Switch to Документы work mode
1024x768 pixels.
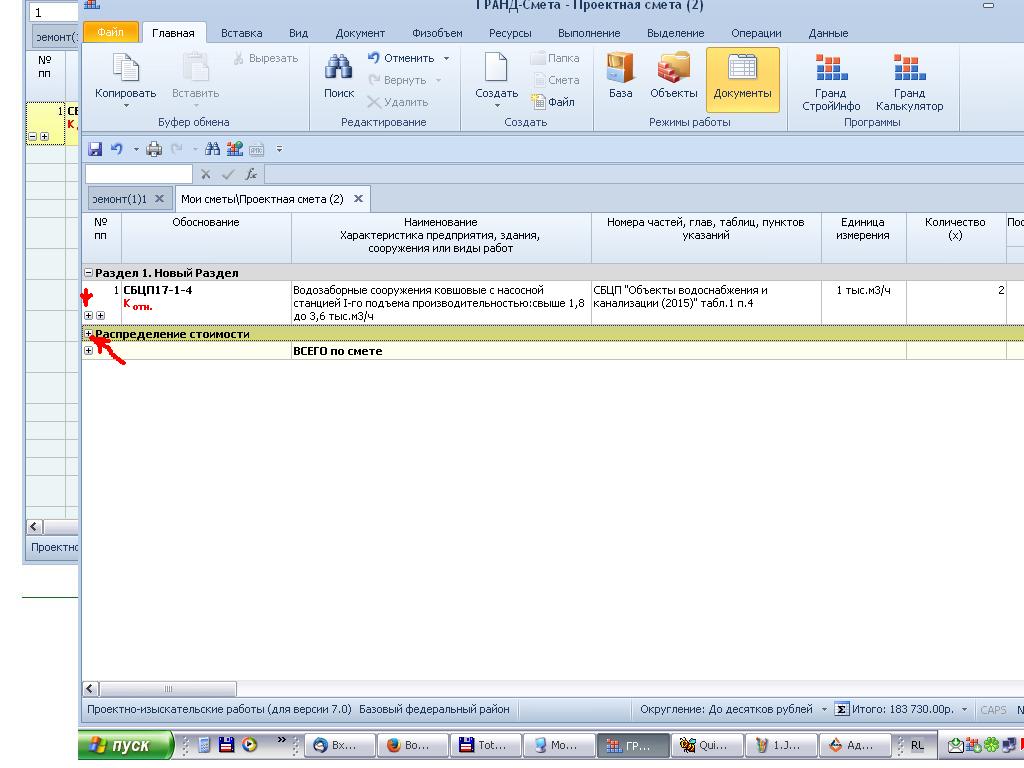coord(743,80)
